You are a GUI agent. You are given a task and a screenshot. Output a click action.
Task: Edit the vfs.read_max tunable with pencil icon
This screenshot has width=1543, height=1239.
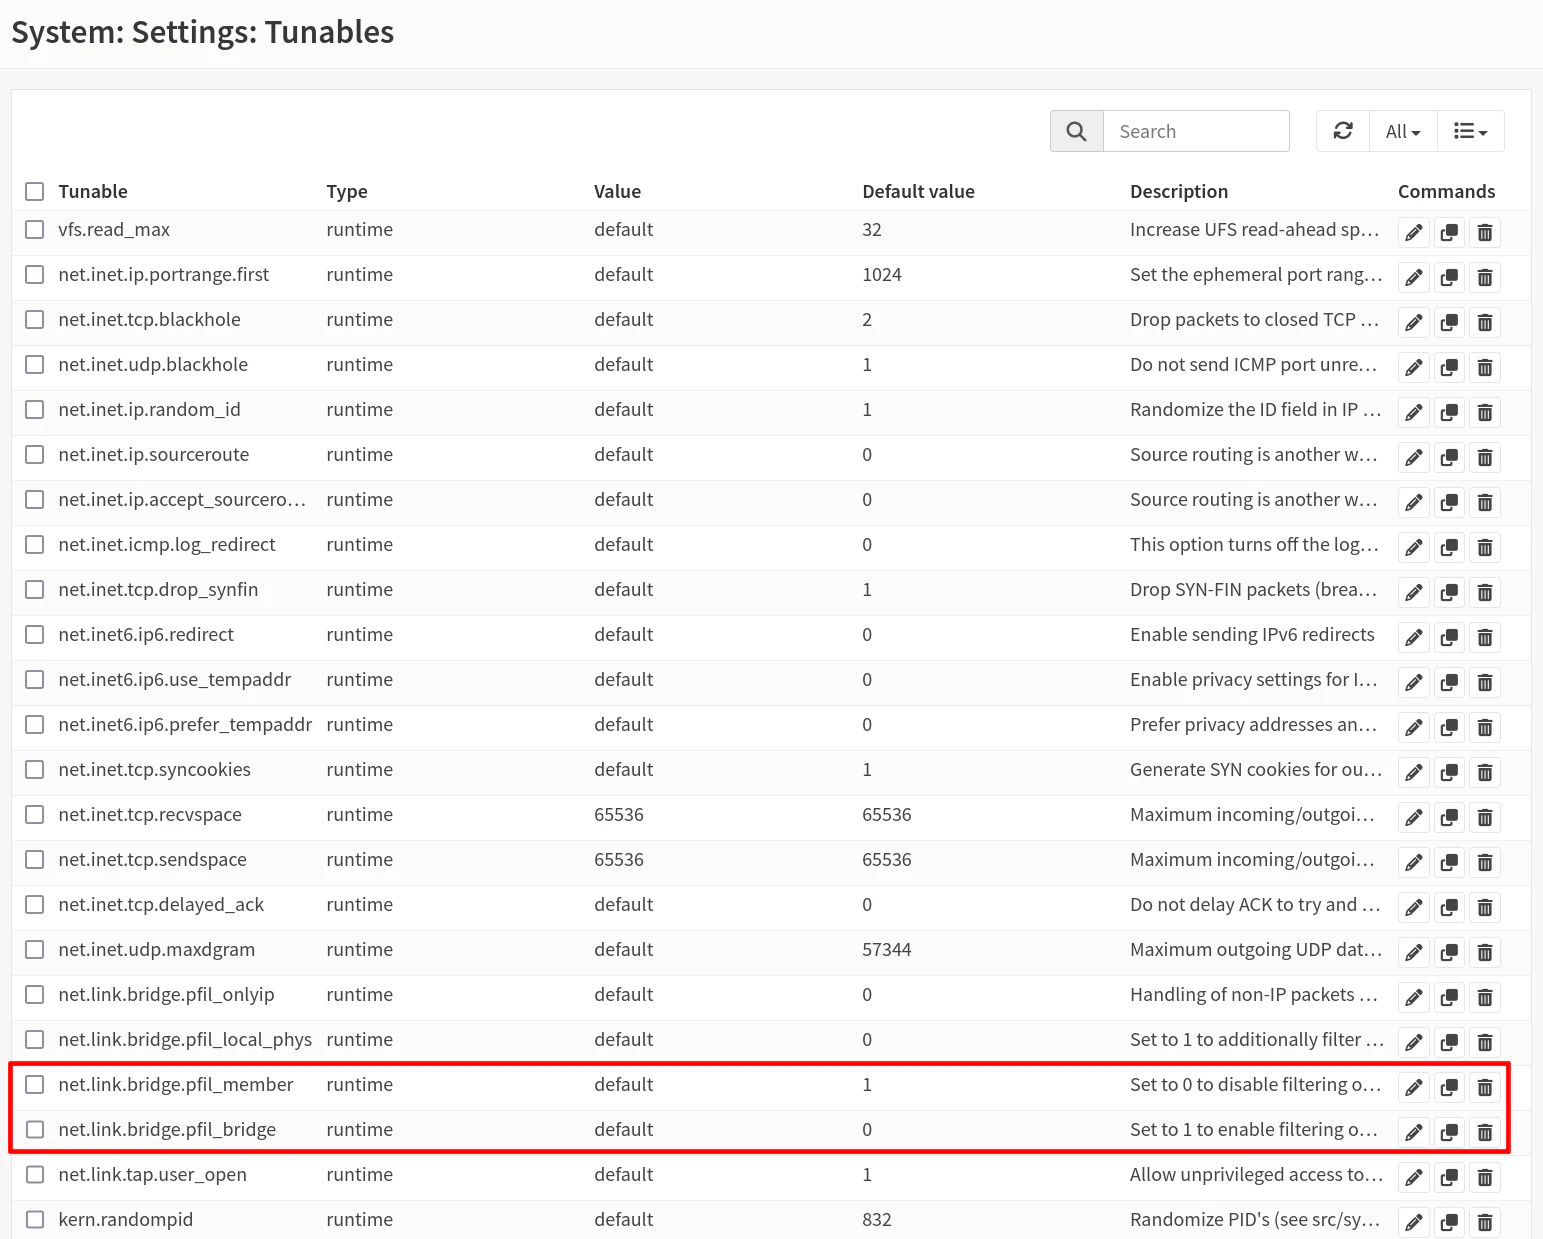(x=1413, y=233)
